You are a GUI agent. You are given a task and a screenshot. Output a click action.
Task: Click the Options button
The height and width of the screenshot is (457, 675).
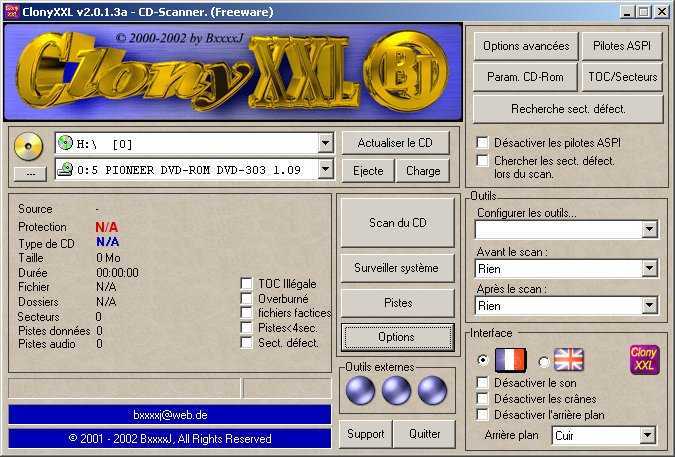pos(397,337)
